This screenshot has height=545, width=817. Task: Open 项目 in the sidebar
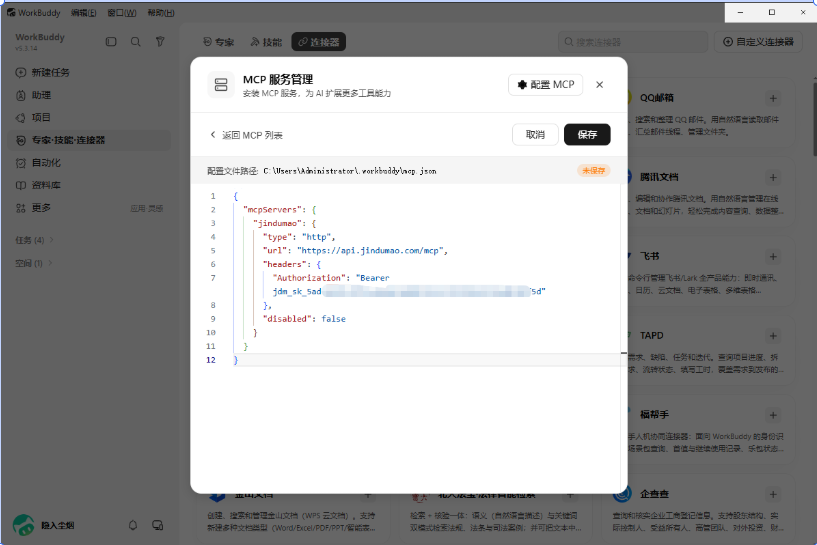89,118
